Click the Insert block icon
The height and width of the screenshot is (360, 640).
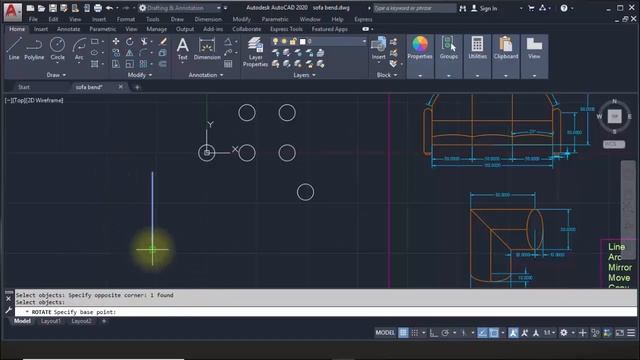click(x=378, y=49)
